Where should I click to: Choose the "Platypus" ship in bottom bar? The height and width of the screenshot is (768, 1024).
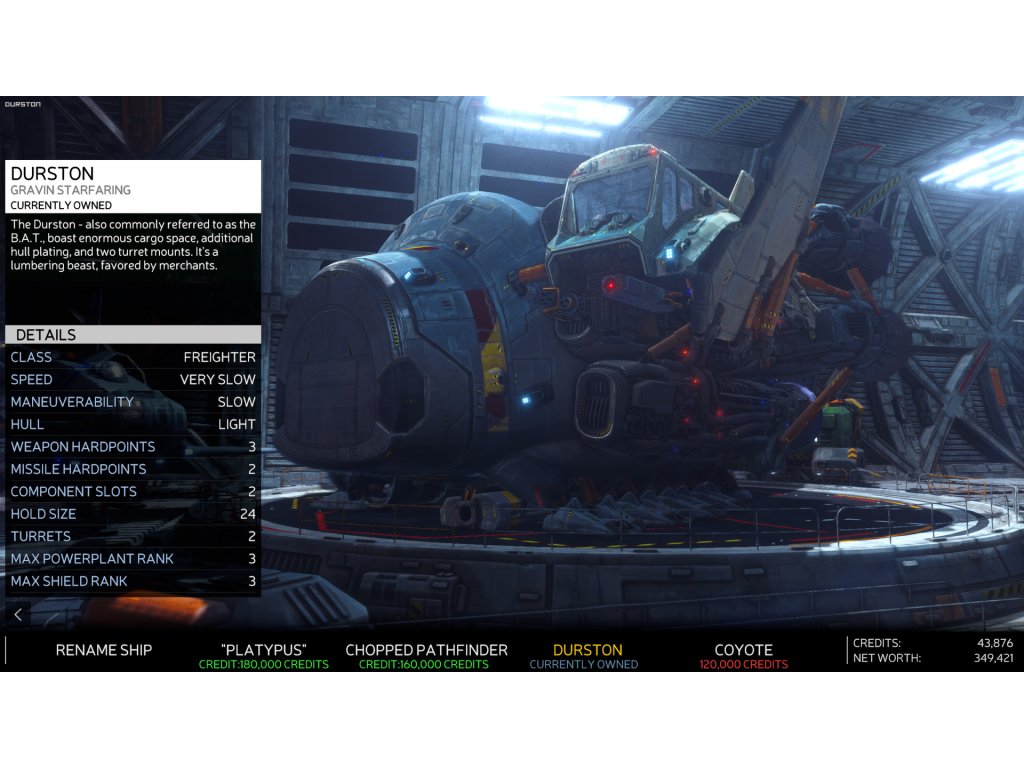pyautogui.click(x=263, y=655)
